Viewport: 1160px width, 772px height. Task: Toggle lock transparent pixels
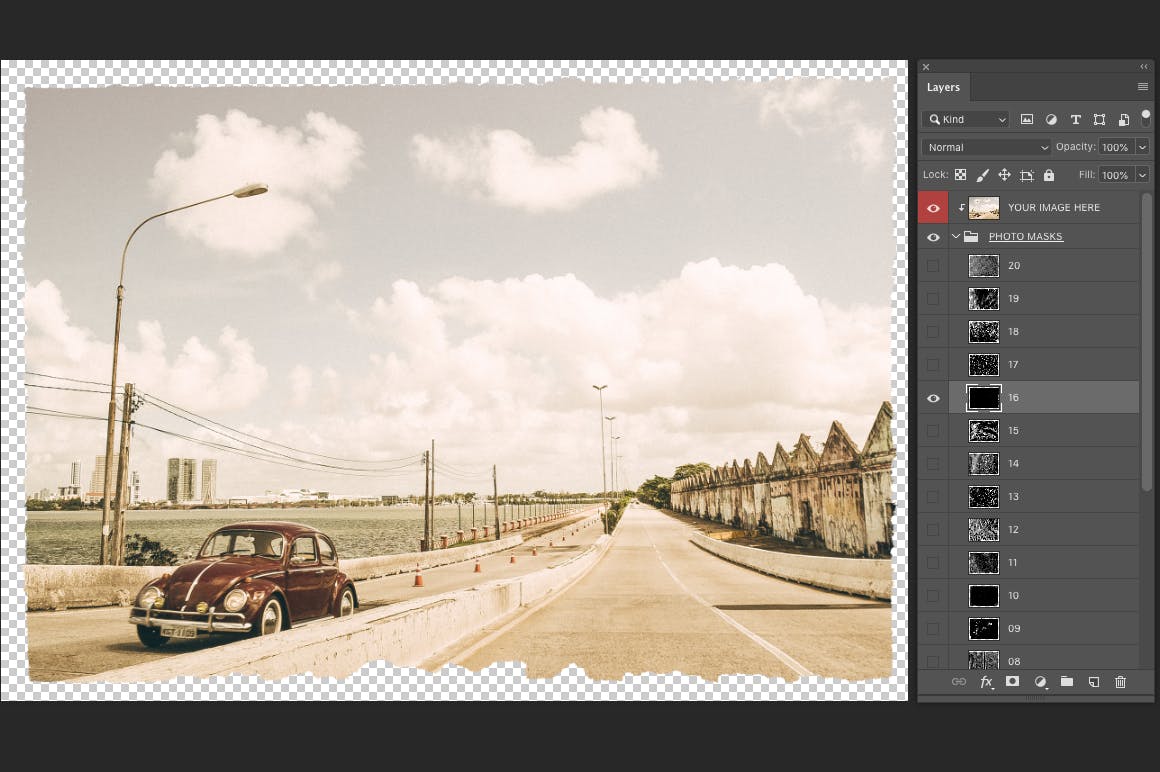pyautogui.click(x=960, y=175)
